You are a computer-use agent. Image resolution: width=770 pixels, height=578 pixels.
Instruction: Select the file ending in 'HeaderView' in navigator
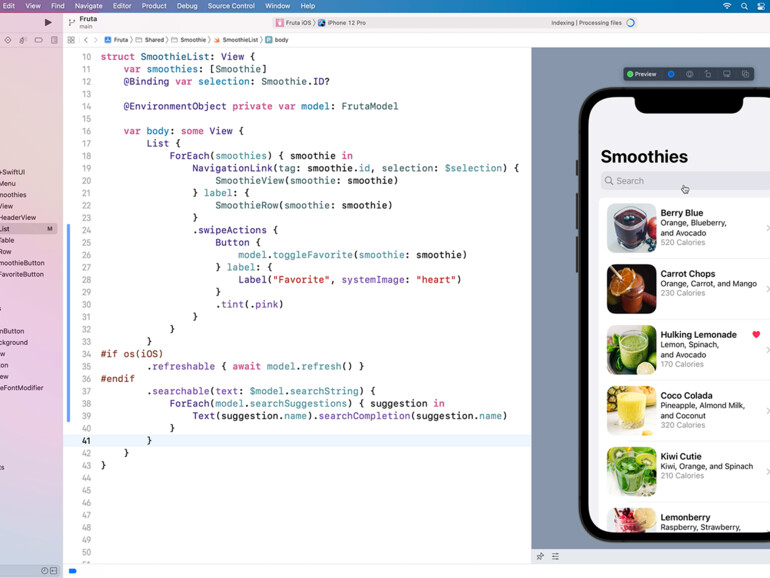tap(18, 218)
